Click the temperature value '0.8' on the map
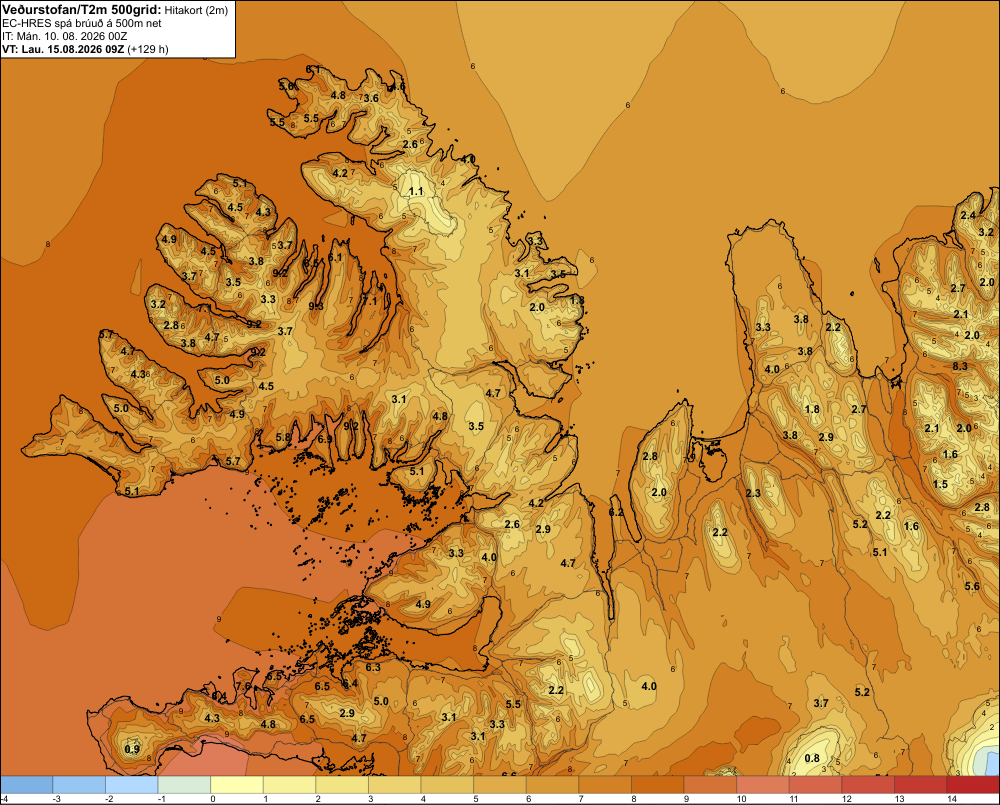1000x805 pixels. click(812, 758)
